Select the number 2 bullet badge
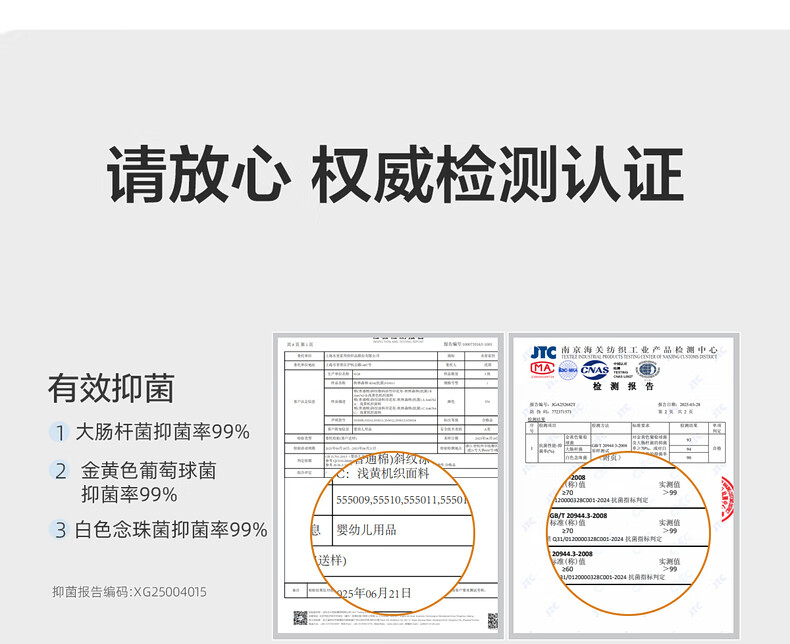Screen dimensions: 790x644 tap(60, 470)
